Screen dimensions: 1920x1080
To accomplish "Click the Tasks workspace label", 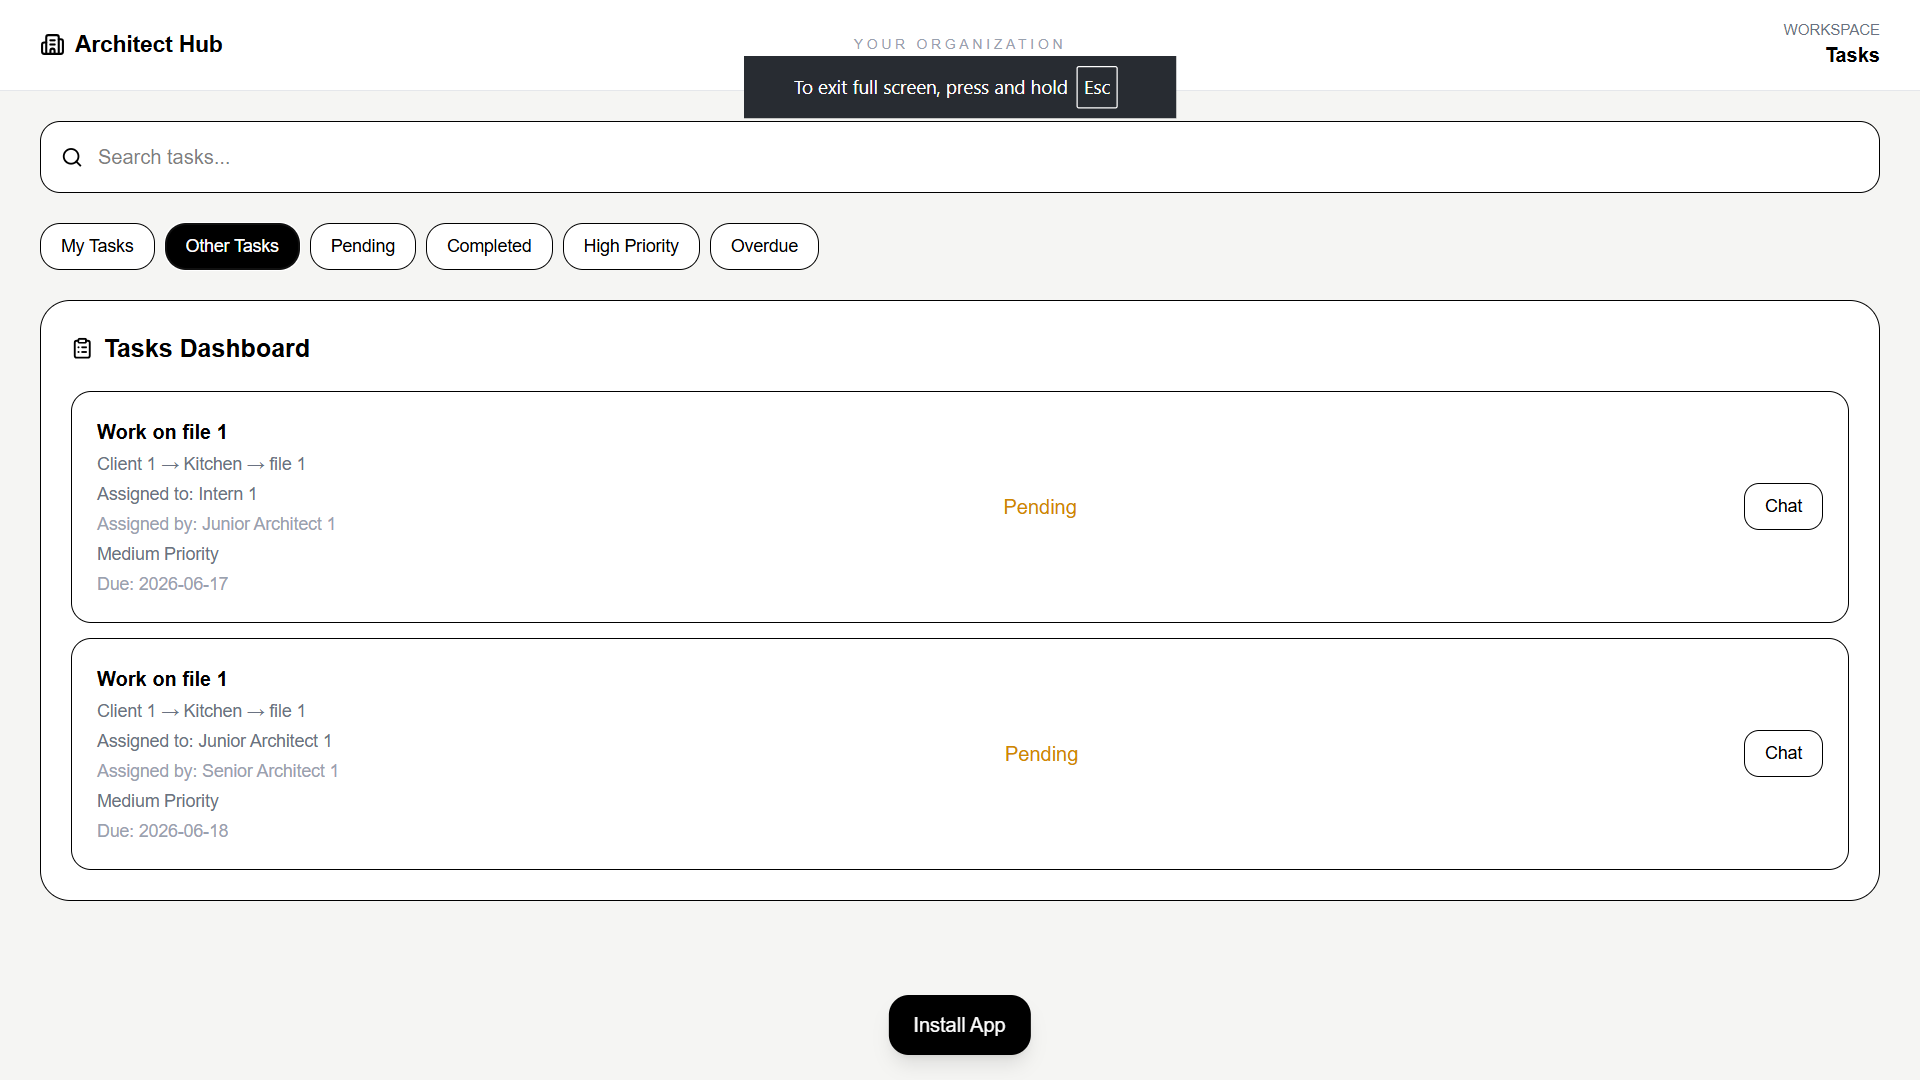I will click(x=1852, y=55).
